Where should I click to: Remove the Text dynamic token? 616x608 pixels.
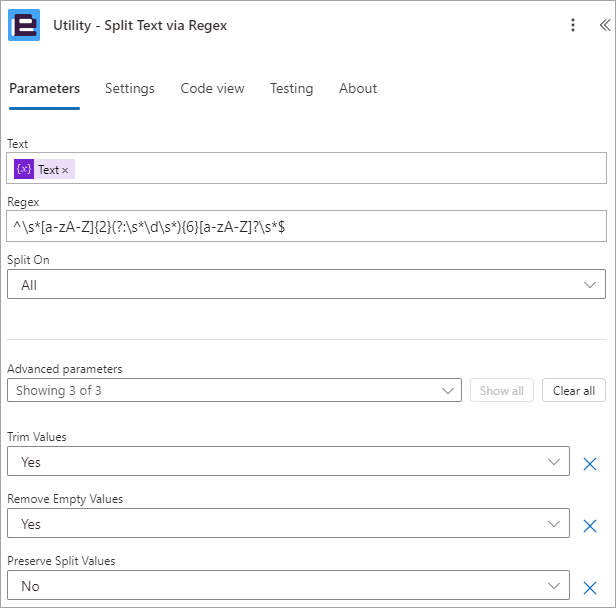[66, 171]
